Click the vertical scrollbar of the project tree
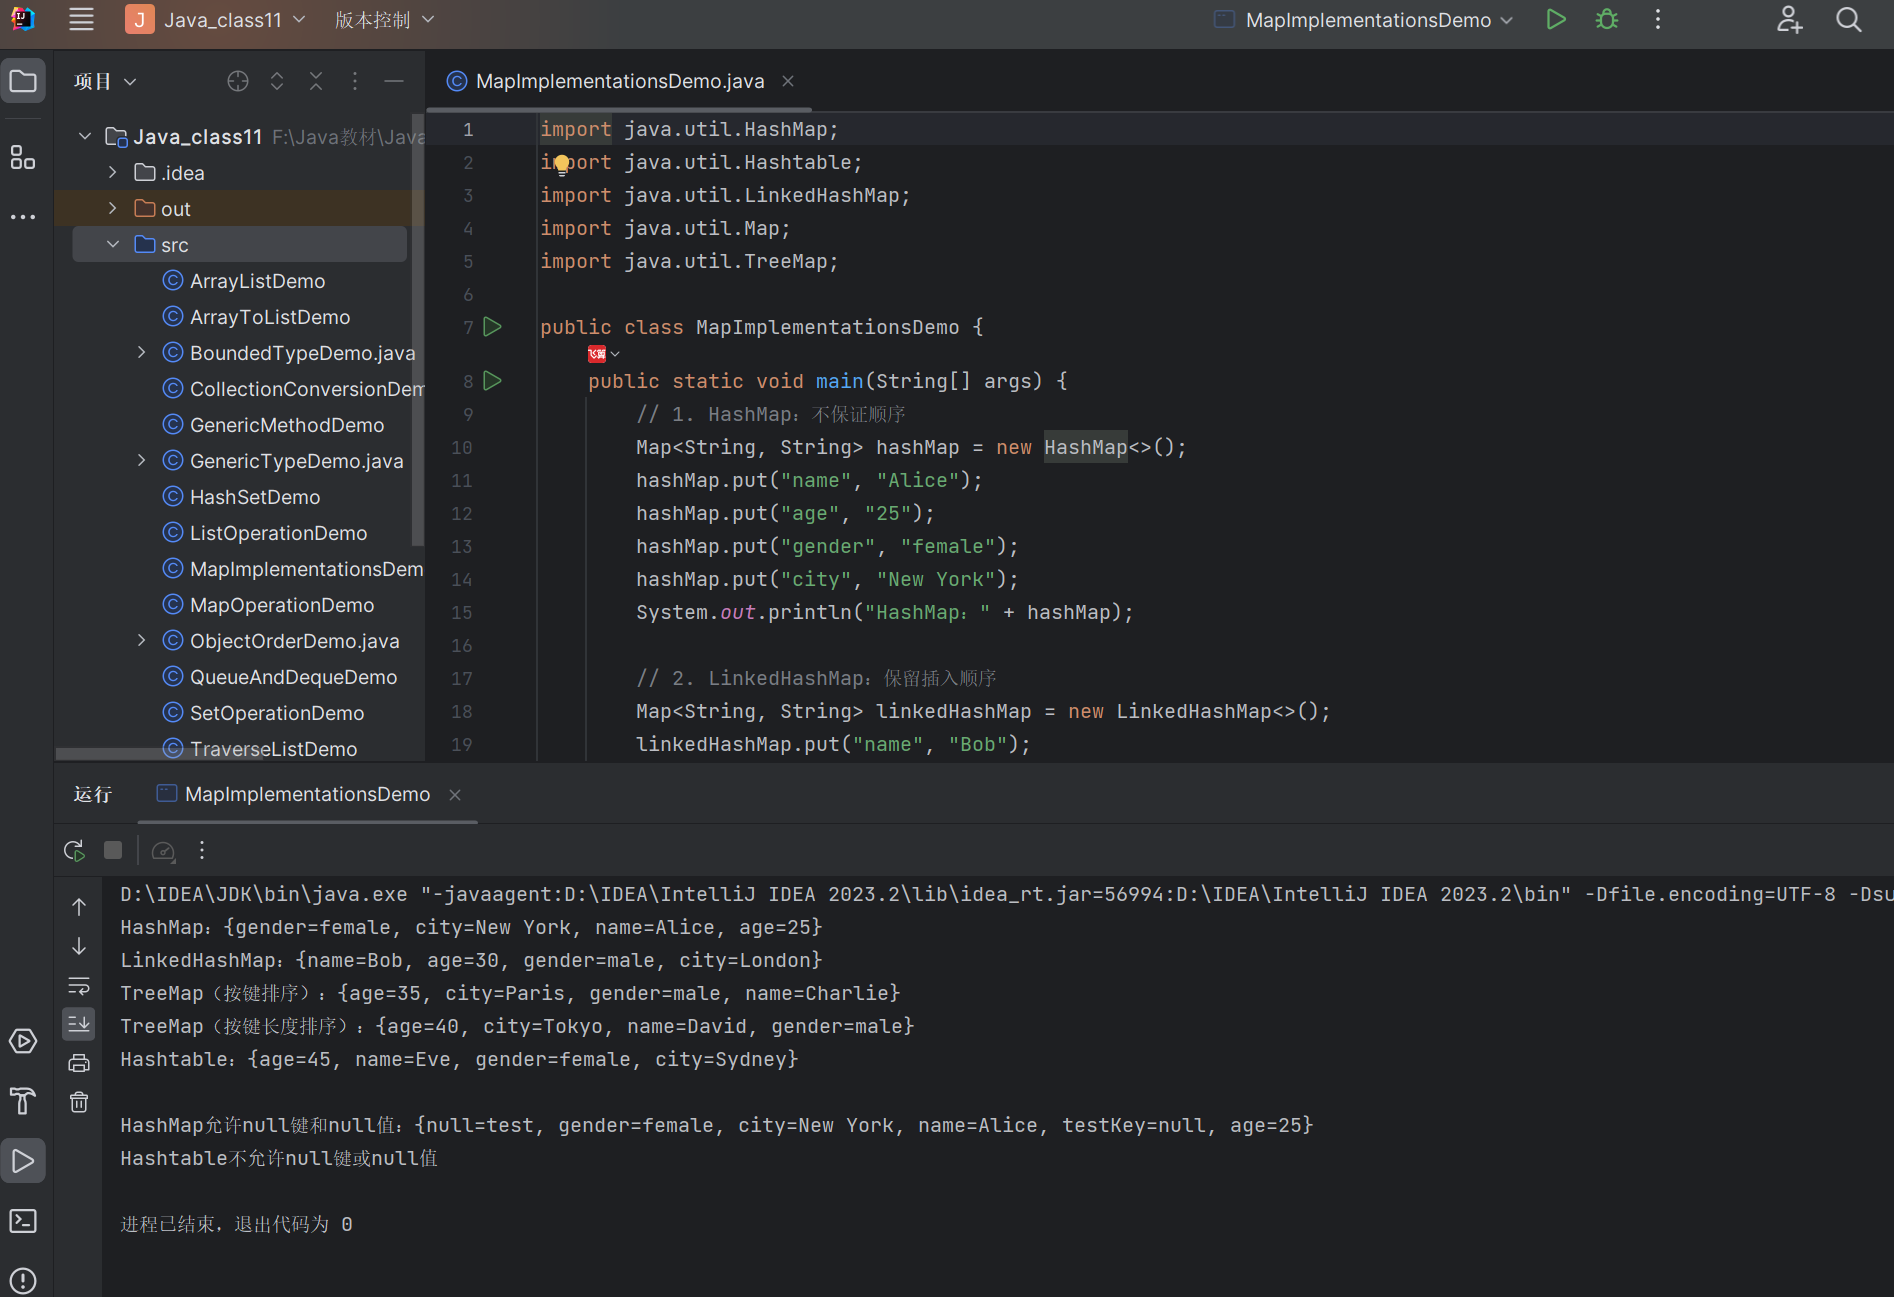1894x1297 pixels. click(x=418, y=330)
